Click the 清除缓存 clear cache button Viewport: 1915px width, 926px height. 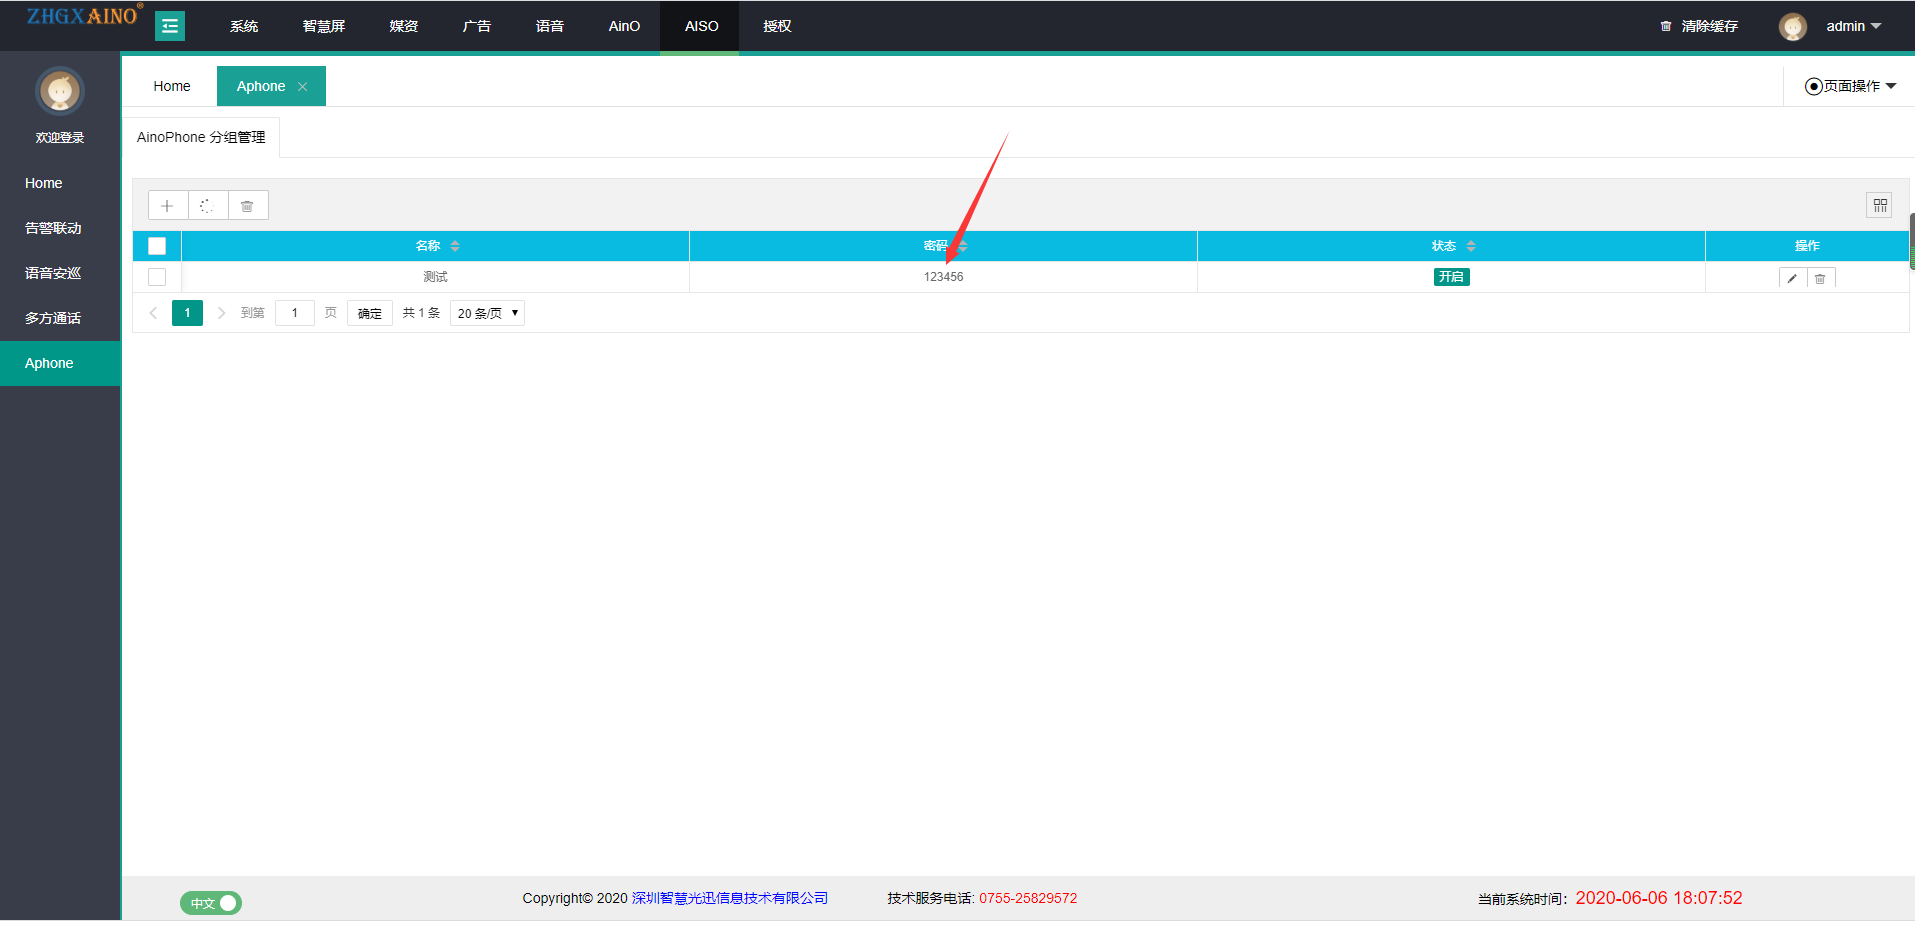pos(1699,26)
